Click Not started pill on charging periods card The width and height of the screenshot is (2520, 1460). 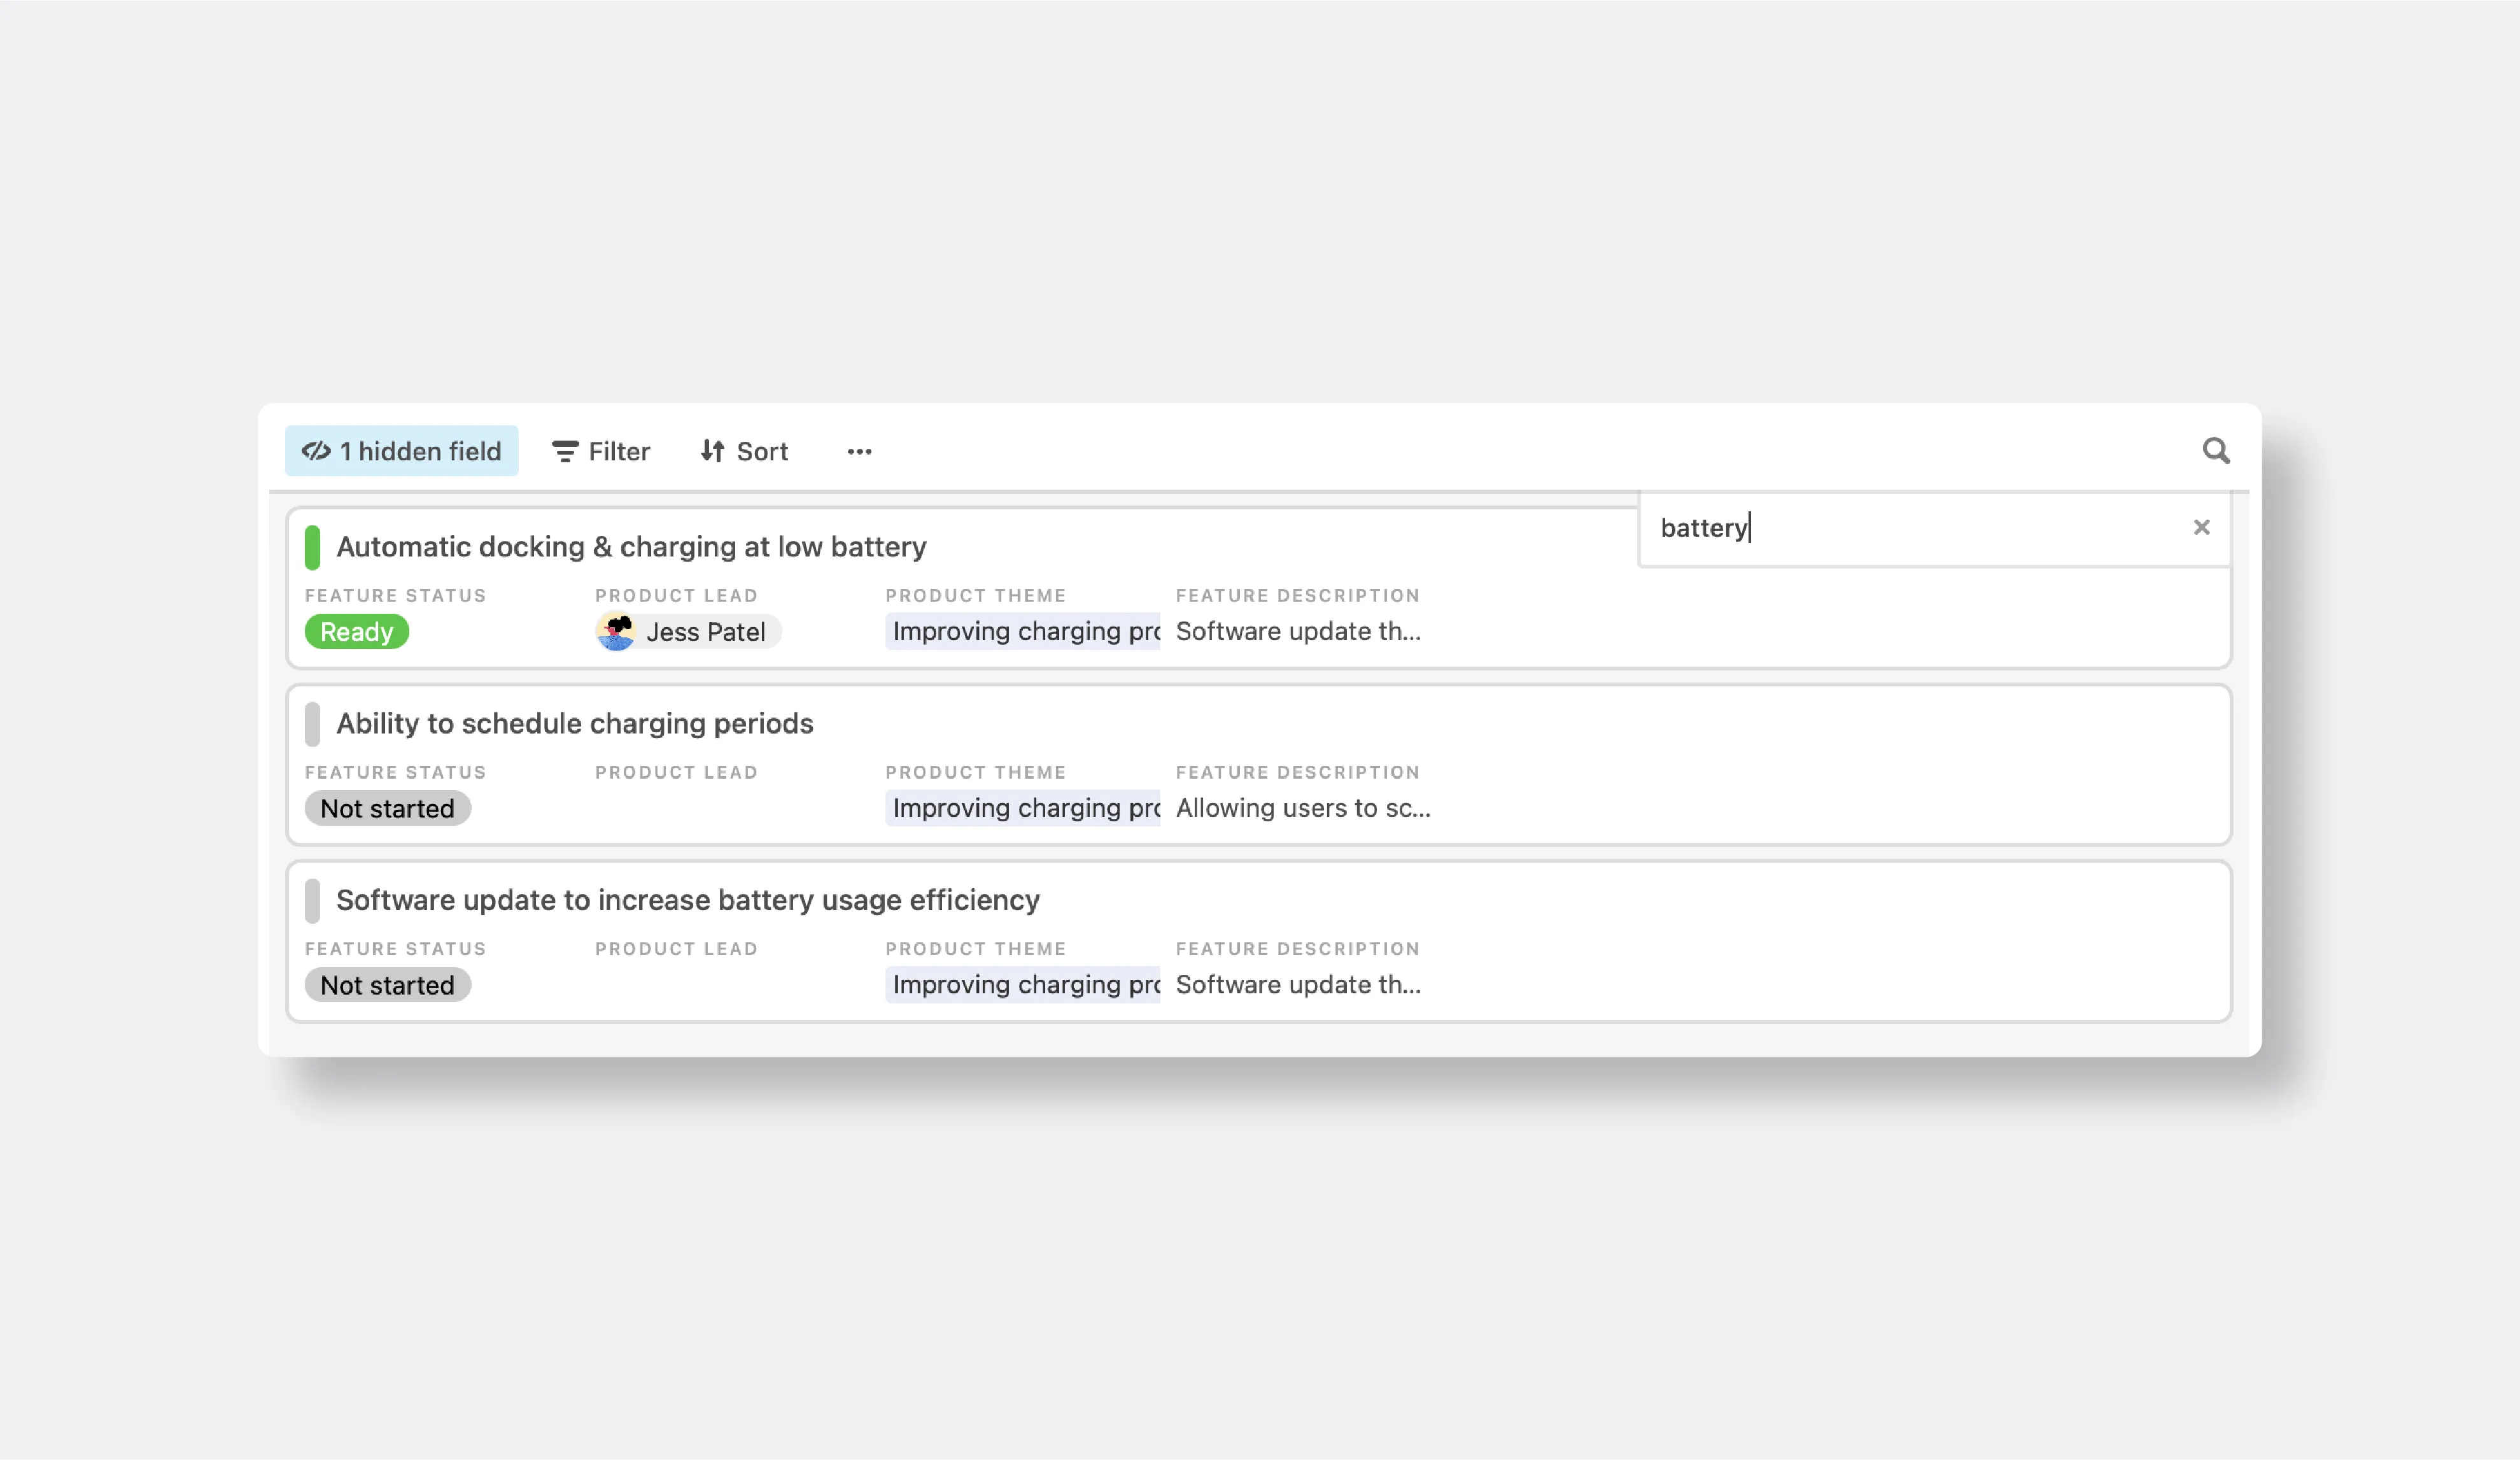(x=387, y=808)
